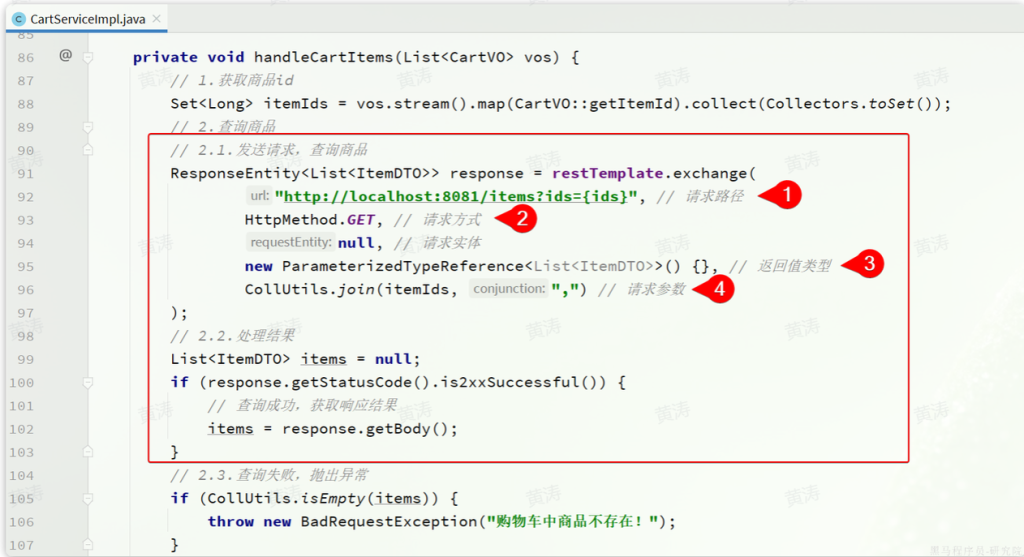Click the 'requestEntity:' parameter hint

[291, 243]
